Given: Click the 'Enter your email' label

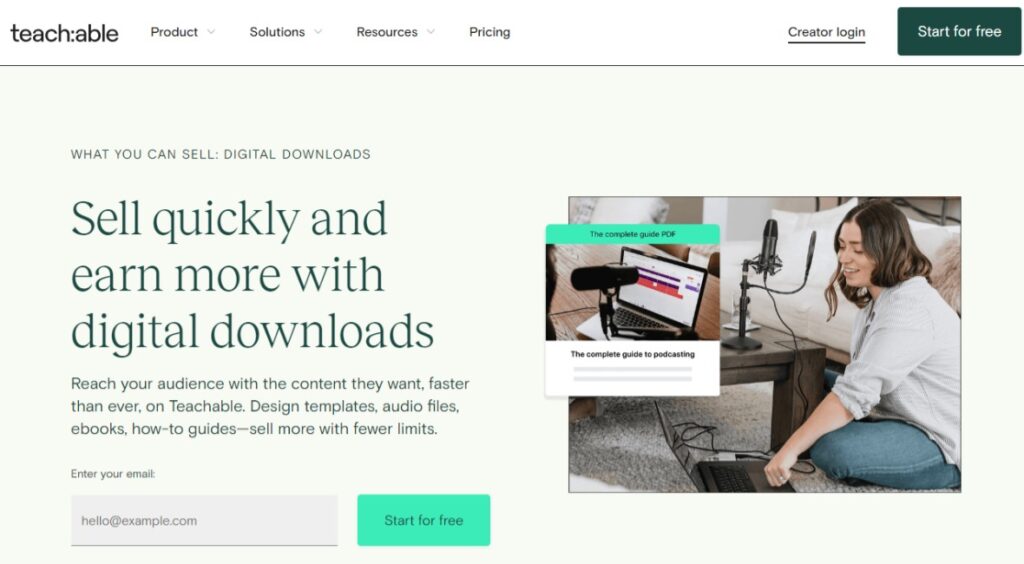Looking at the screenshot, I should tap(113, 474).
